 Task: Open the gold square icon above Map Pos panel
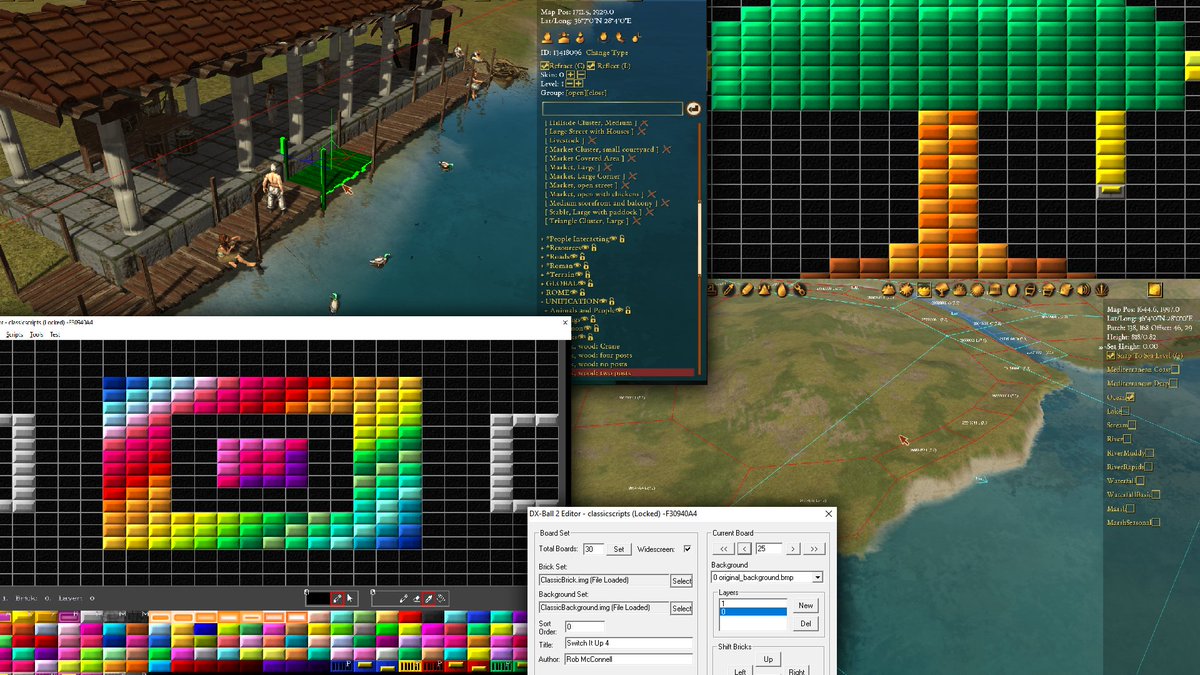pos(1155,290)
